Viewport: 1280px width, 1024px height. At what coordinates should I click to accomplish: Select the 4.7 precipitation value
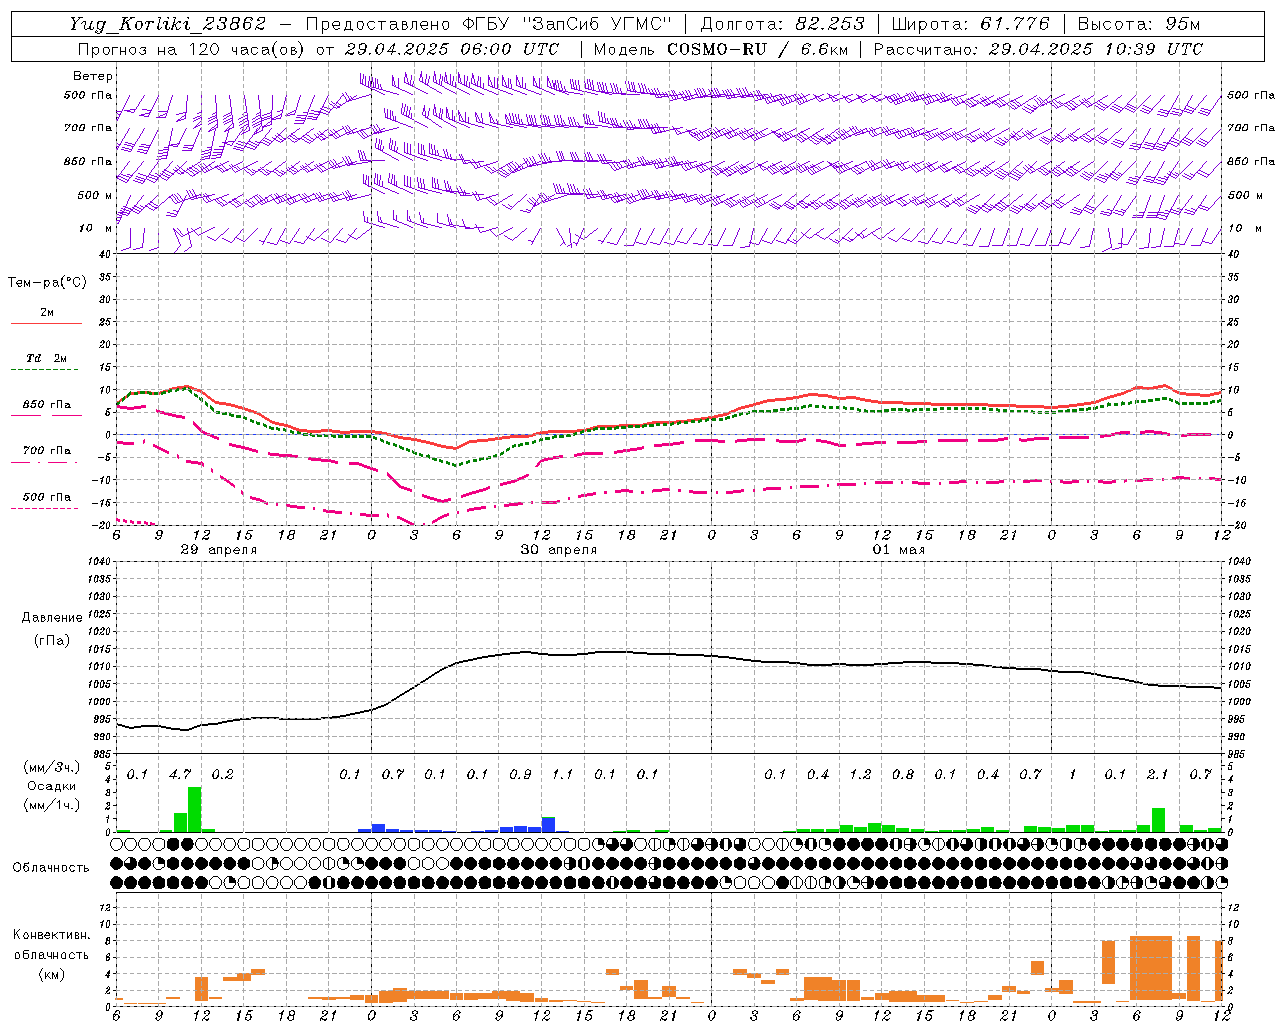click(180, 774)
